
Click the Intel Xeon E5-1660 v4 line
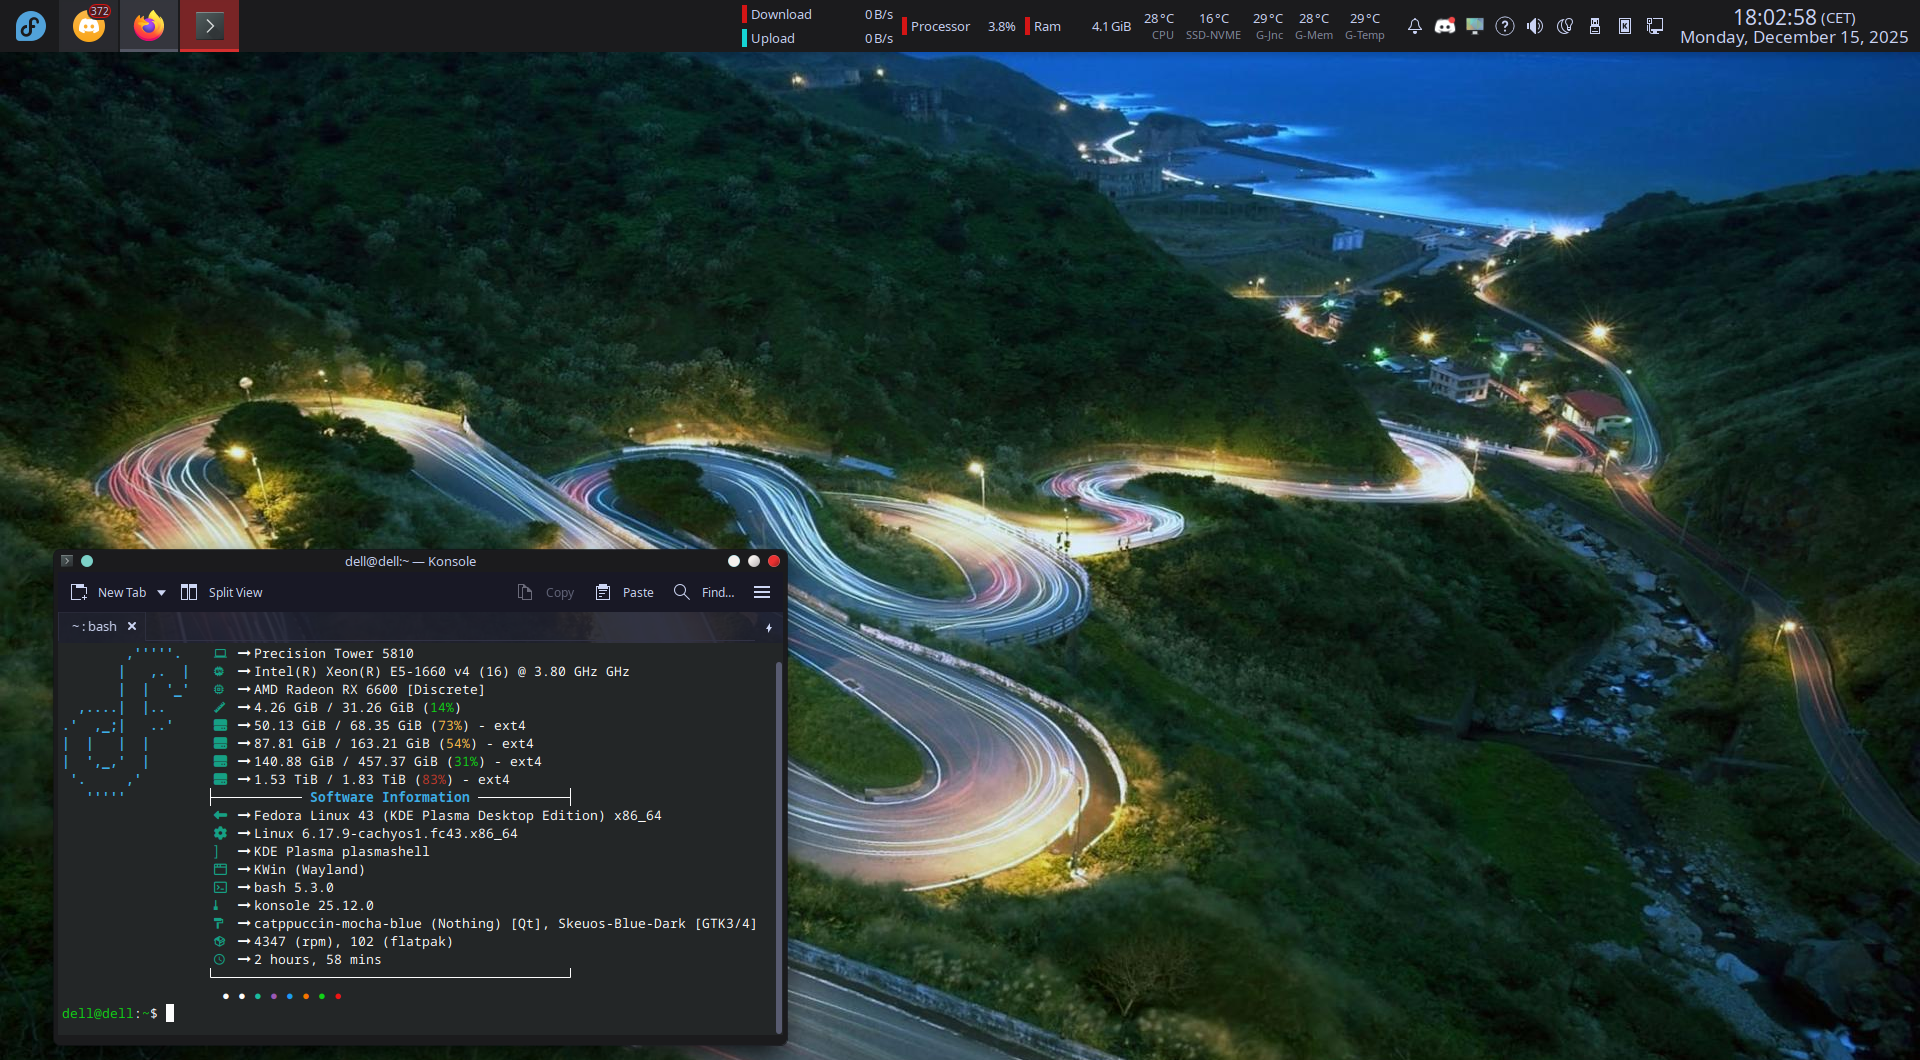(x=442, y=671)
